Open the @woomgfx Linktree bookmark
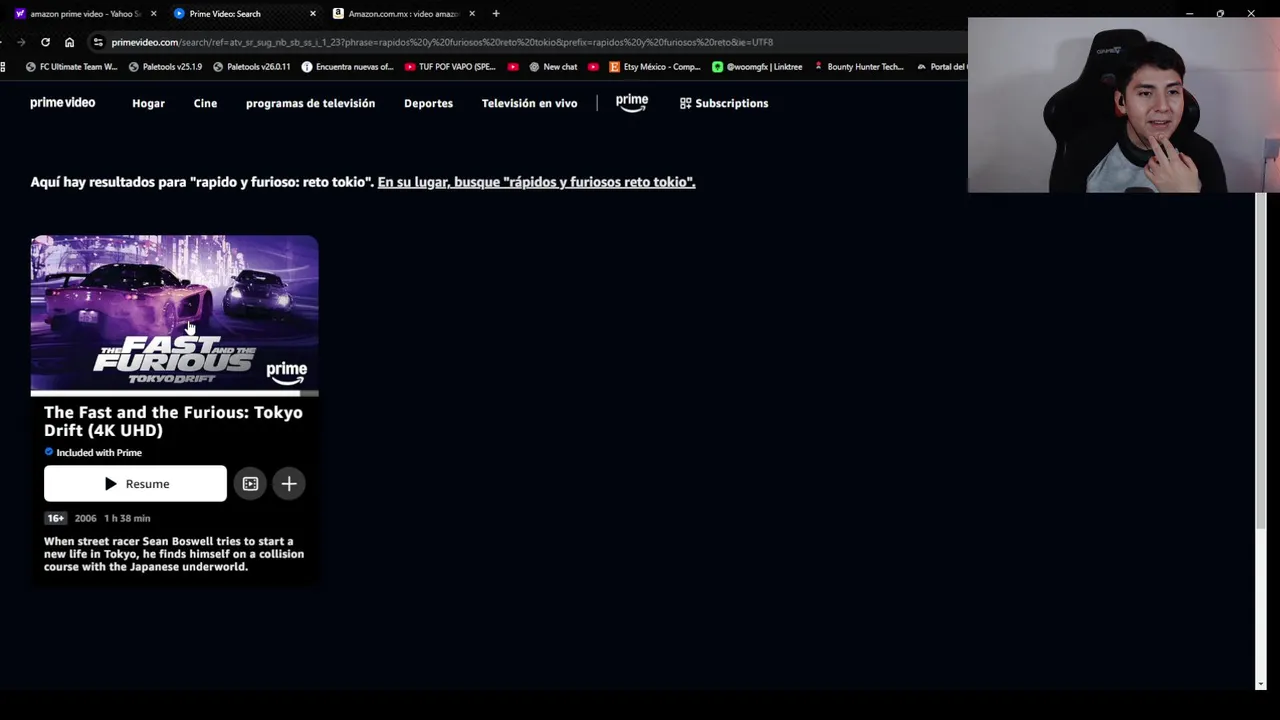 tap(757, 67)
